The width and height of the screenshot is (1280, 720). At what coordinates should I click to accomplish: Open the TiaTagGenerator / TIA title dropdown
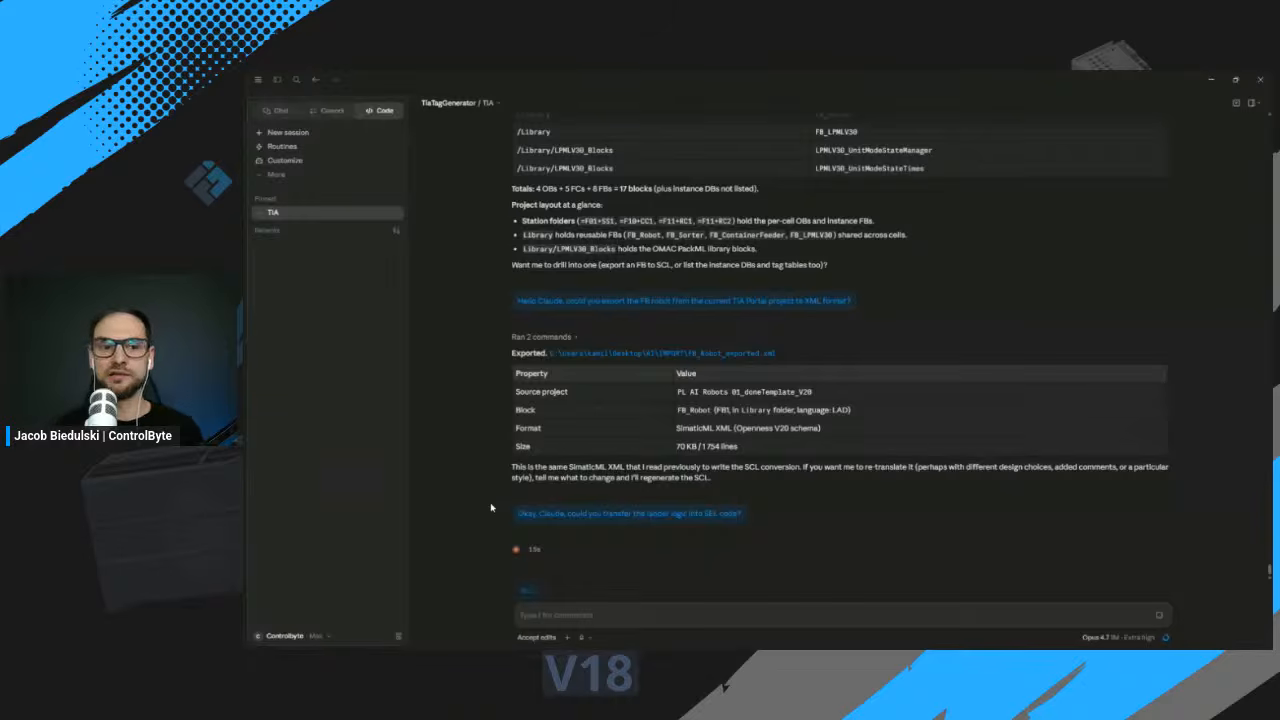[461, 103]
